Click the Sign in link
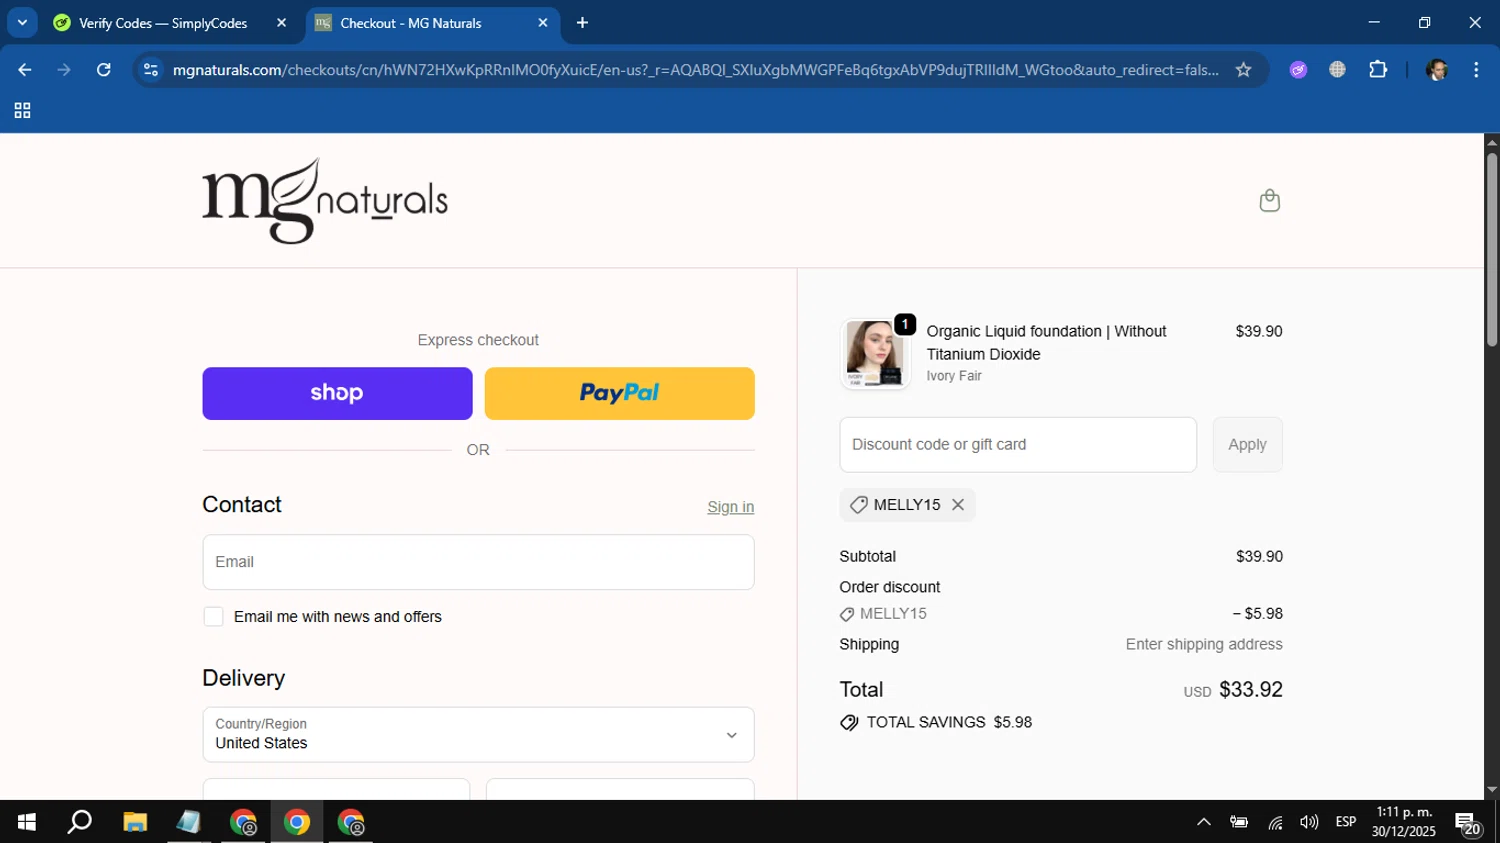Screen dimensions: 1500x843 730,507
